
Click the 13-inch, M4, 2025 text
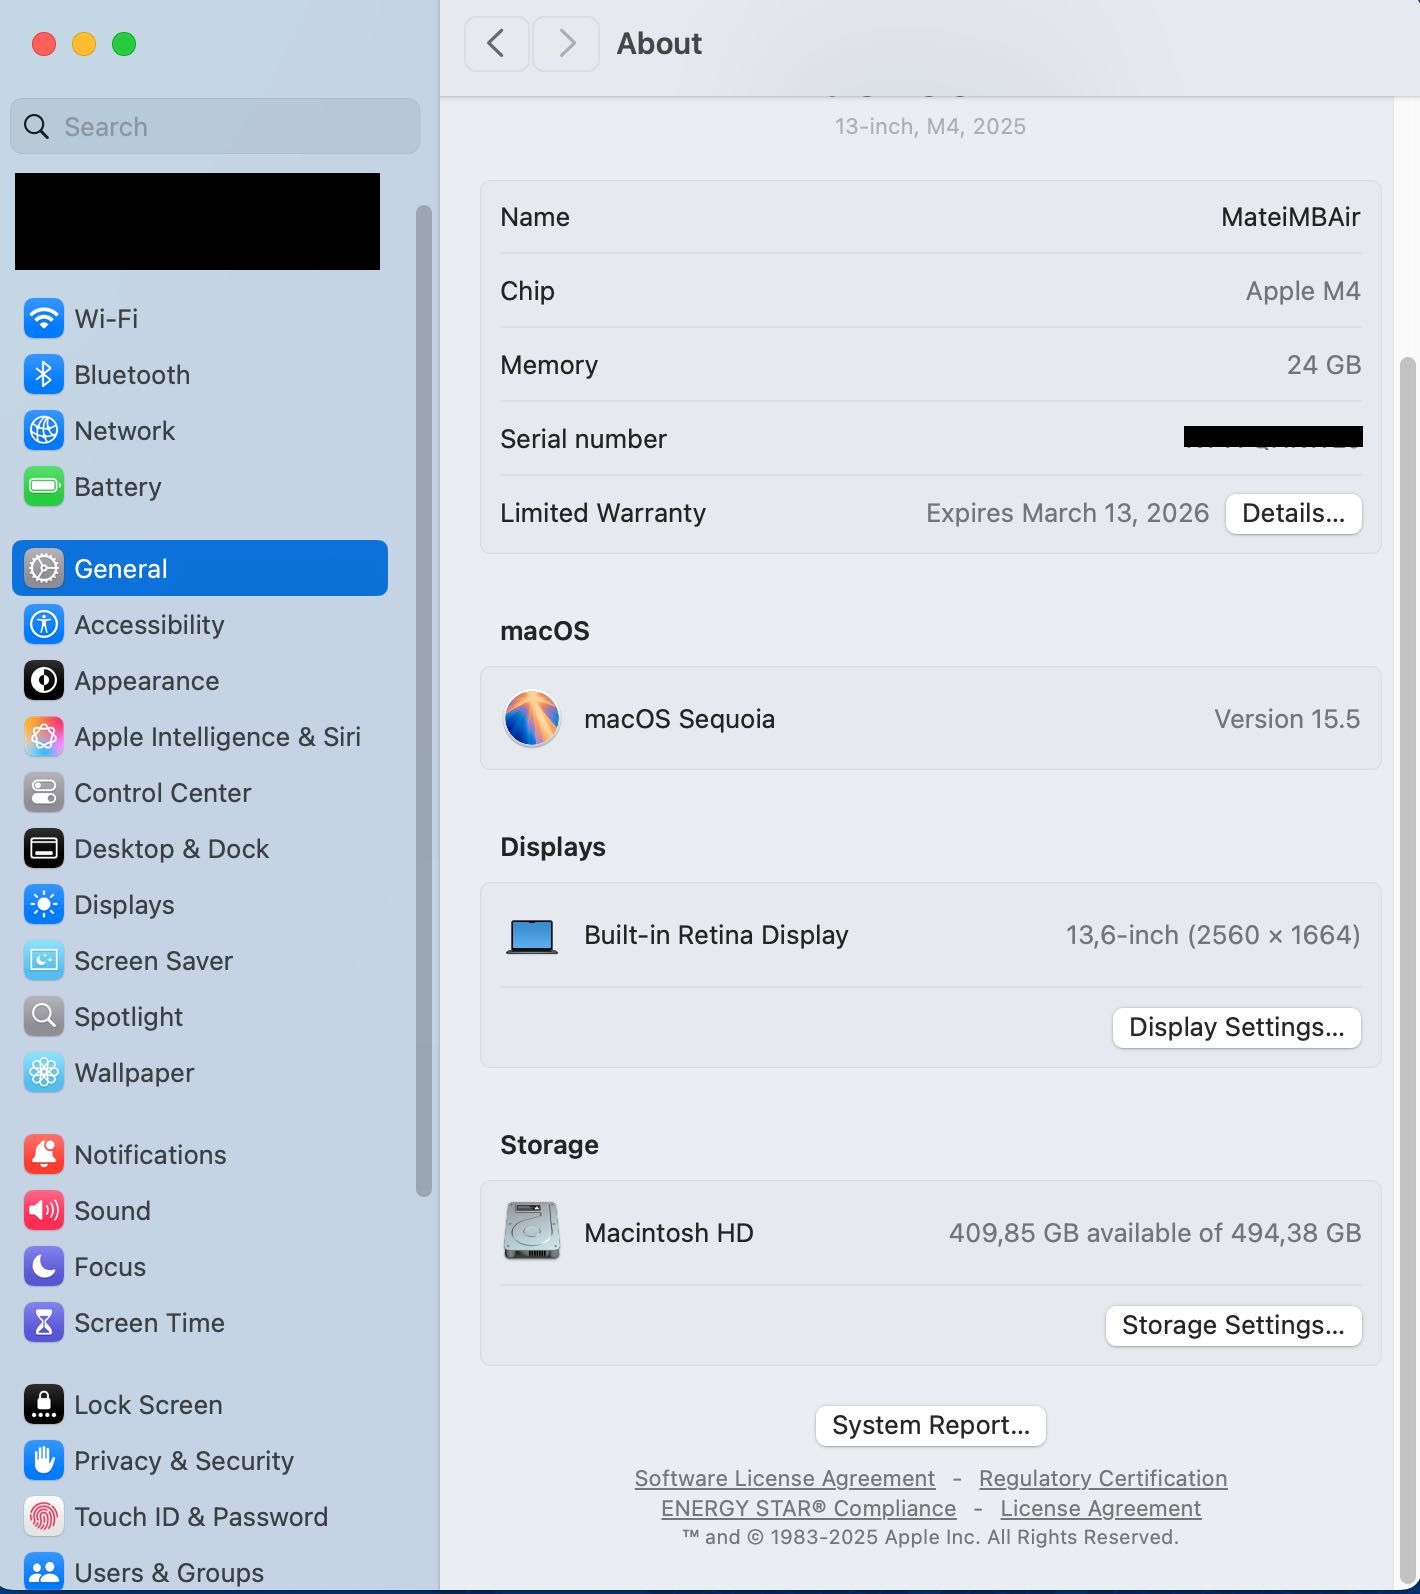[930, 126]
